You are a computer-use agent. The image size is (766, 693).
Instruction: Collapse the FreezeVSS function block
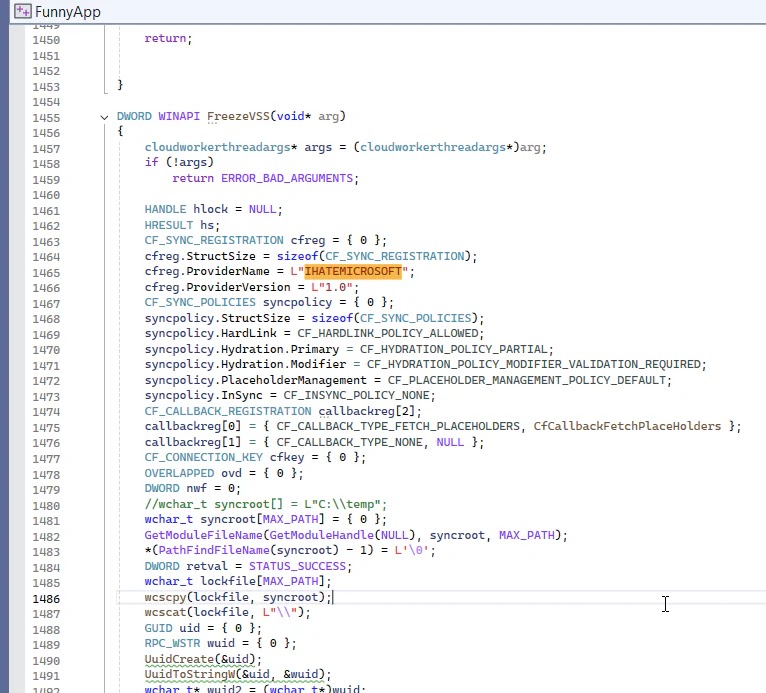[x=104, y=117]
